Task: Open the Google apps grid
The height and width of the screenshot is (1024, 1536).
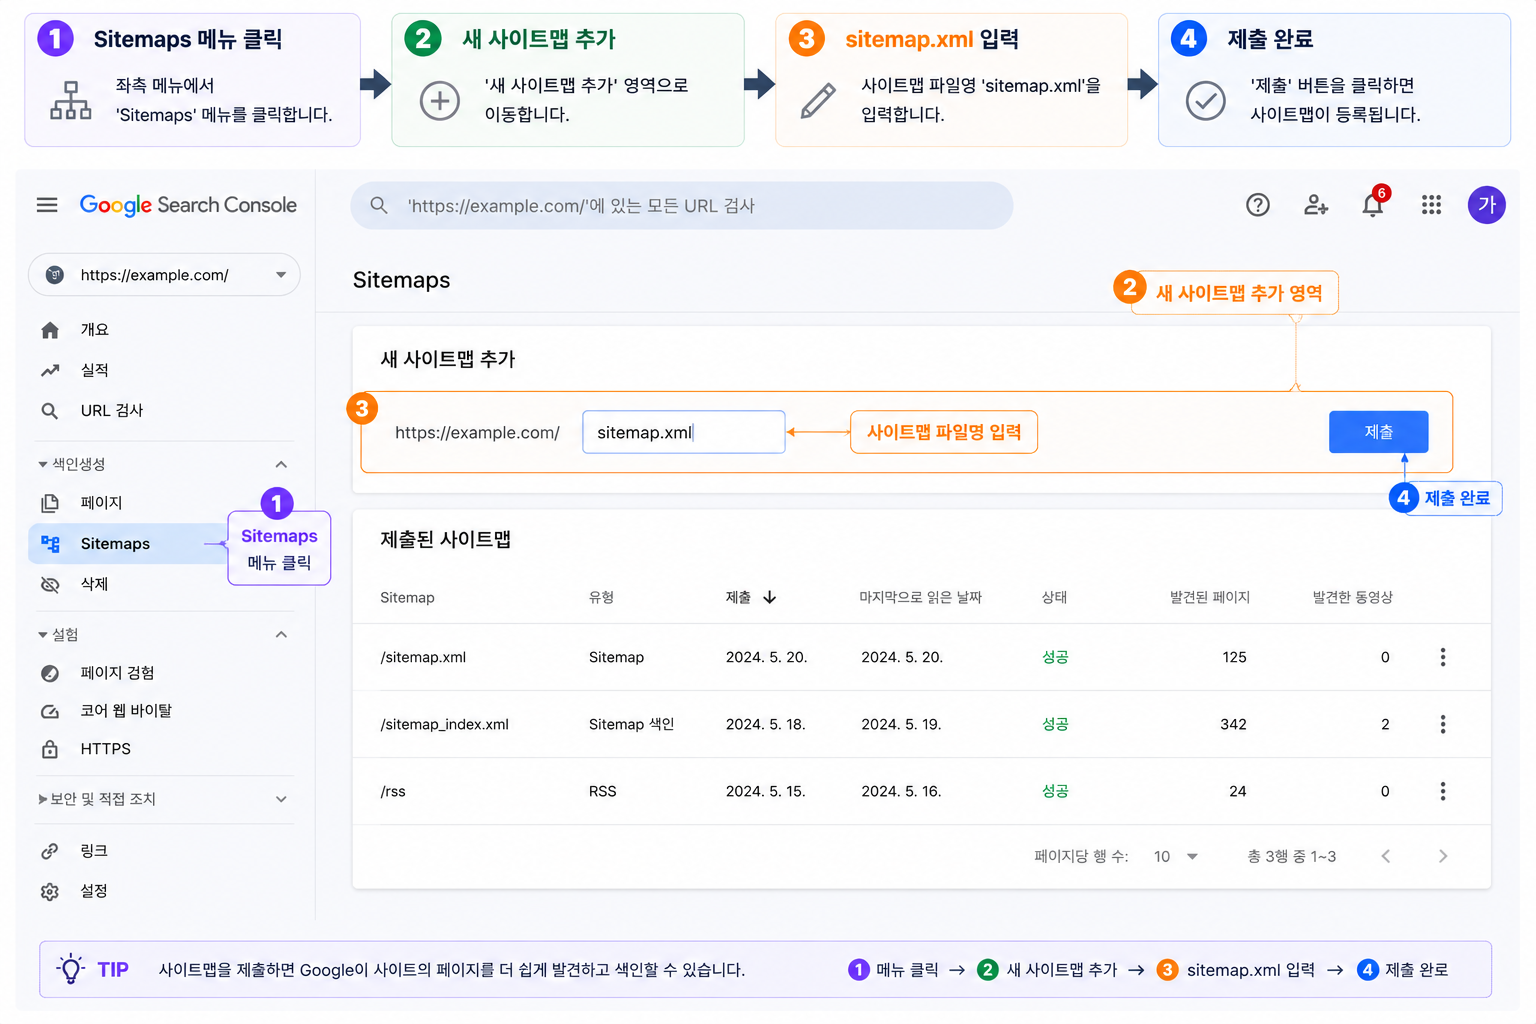Action: [1431, 205]
